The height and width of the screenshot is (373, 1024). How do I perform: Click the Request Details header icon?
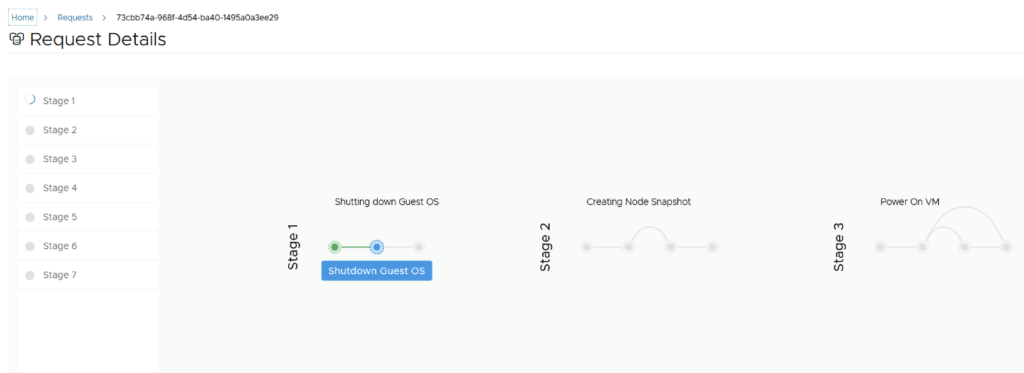17,40
